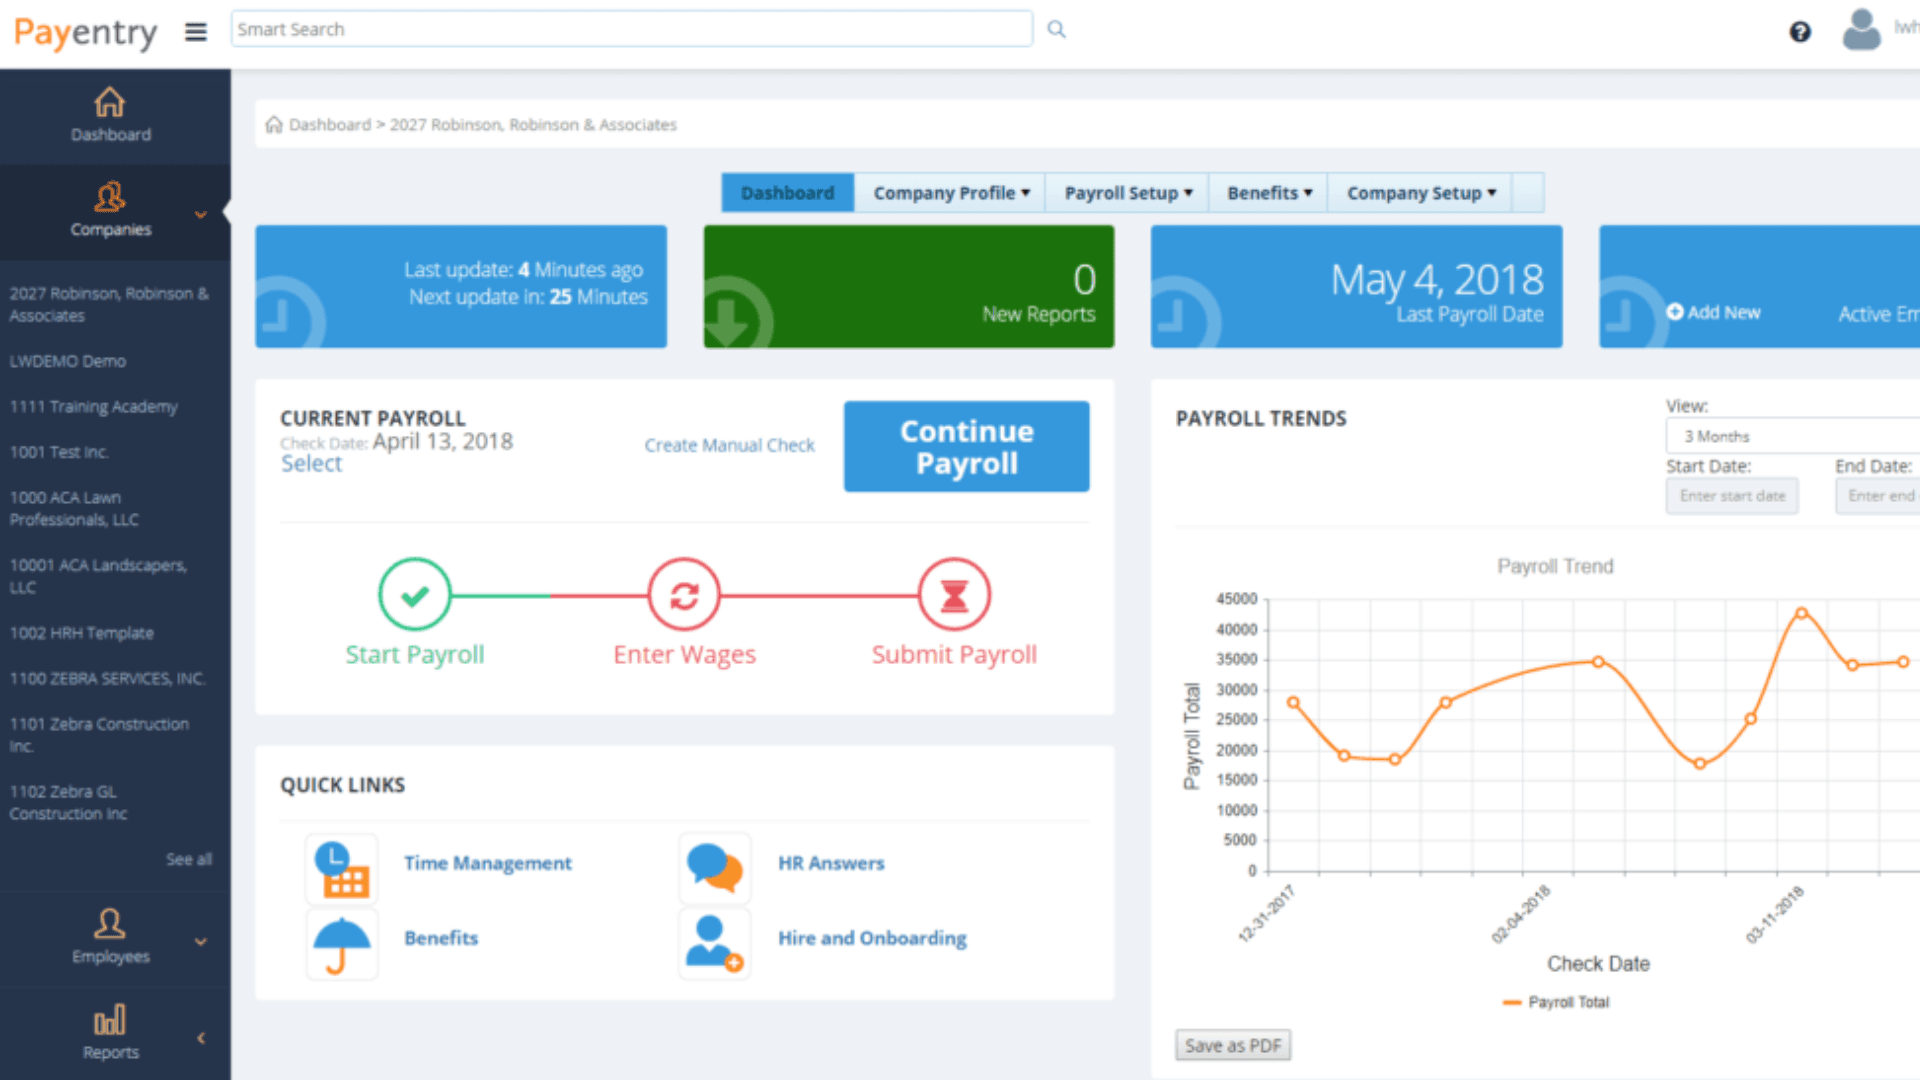Focus the Smart Search field

[631, 29]
